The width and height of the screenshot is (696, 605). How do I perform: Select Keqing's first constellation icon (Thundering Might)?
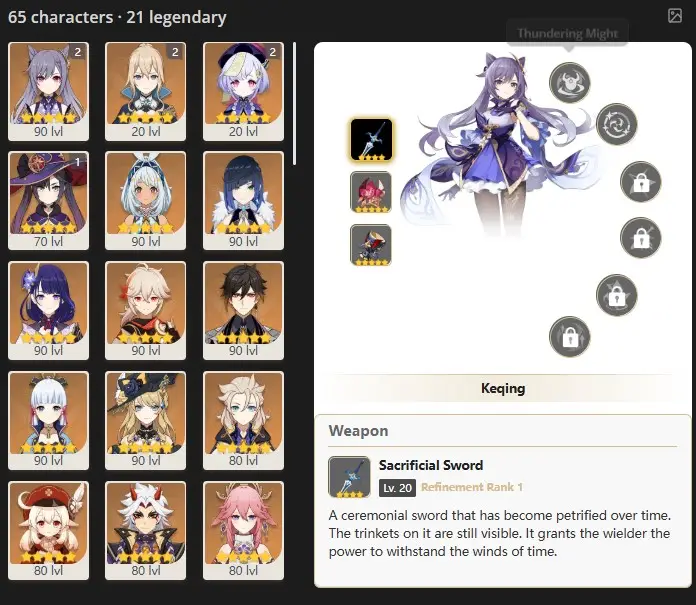(x=569, y=83)
